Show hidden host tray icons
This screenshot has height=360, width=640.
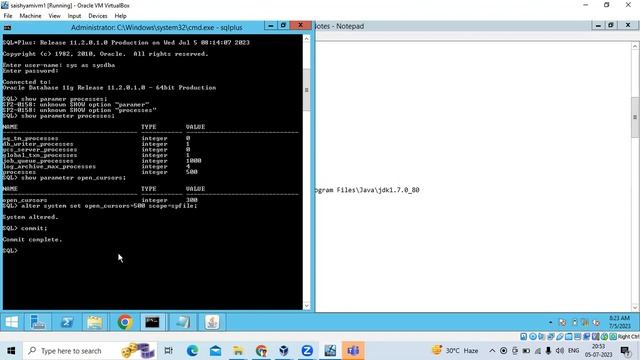click(492, 351)
